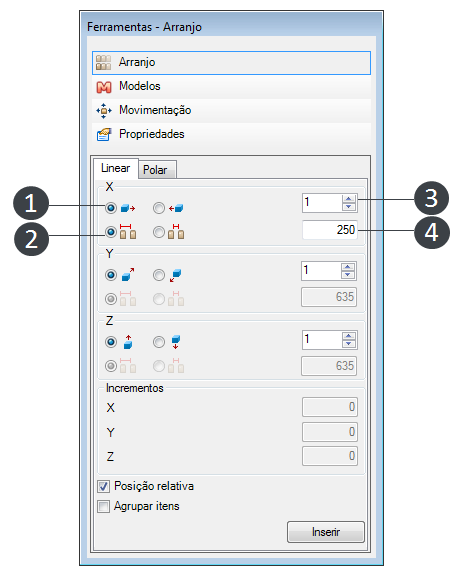Select X inner spacing measurement icon
Image resolution: width=457 pixels, height=570 pixels.
[x=176, y=232]
